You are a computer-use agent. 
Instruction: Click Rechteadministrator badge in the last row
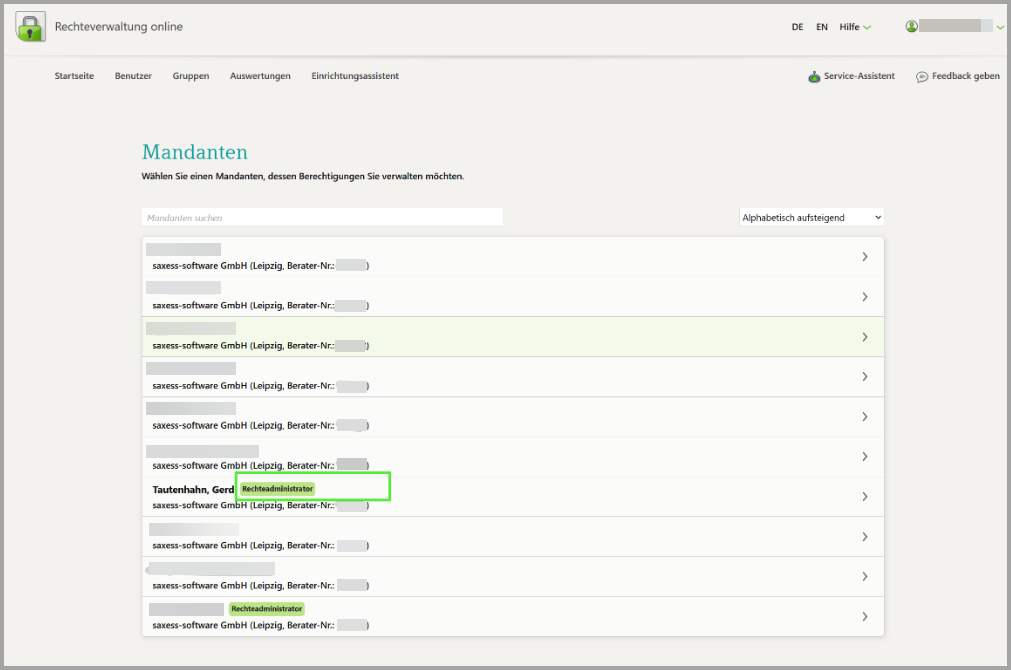(x=266, y=608)
